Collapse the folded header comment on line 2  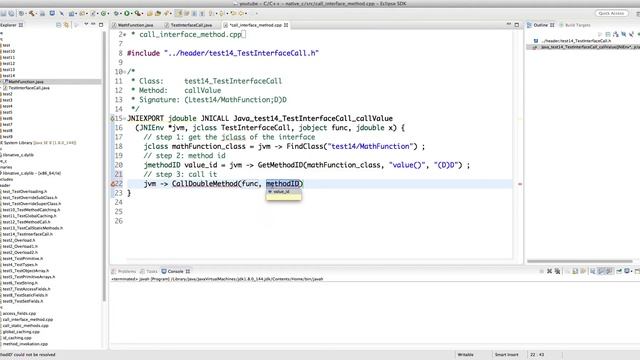point(124,35)
